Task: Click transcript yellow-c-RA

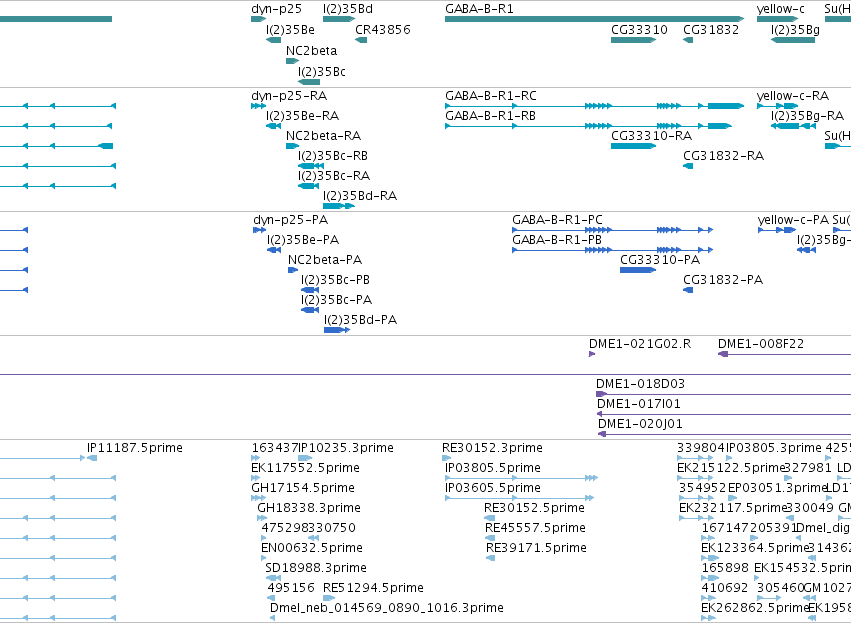Action: (x=793, y=96)
